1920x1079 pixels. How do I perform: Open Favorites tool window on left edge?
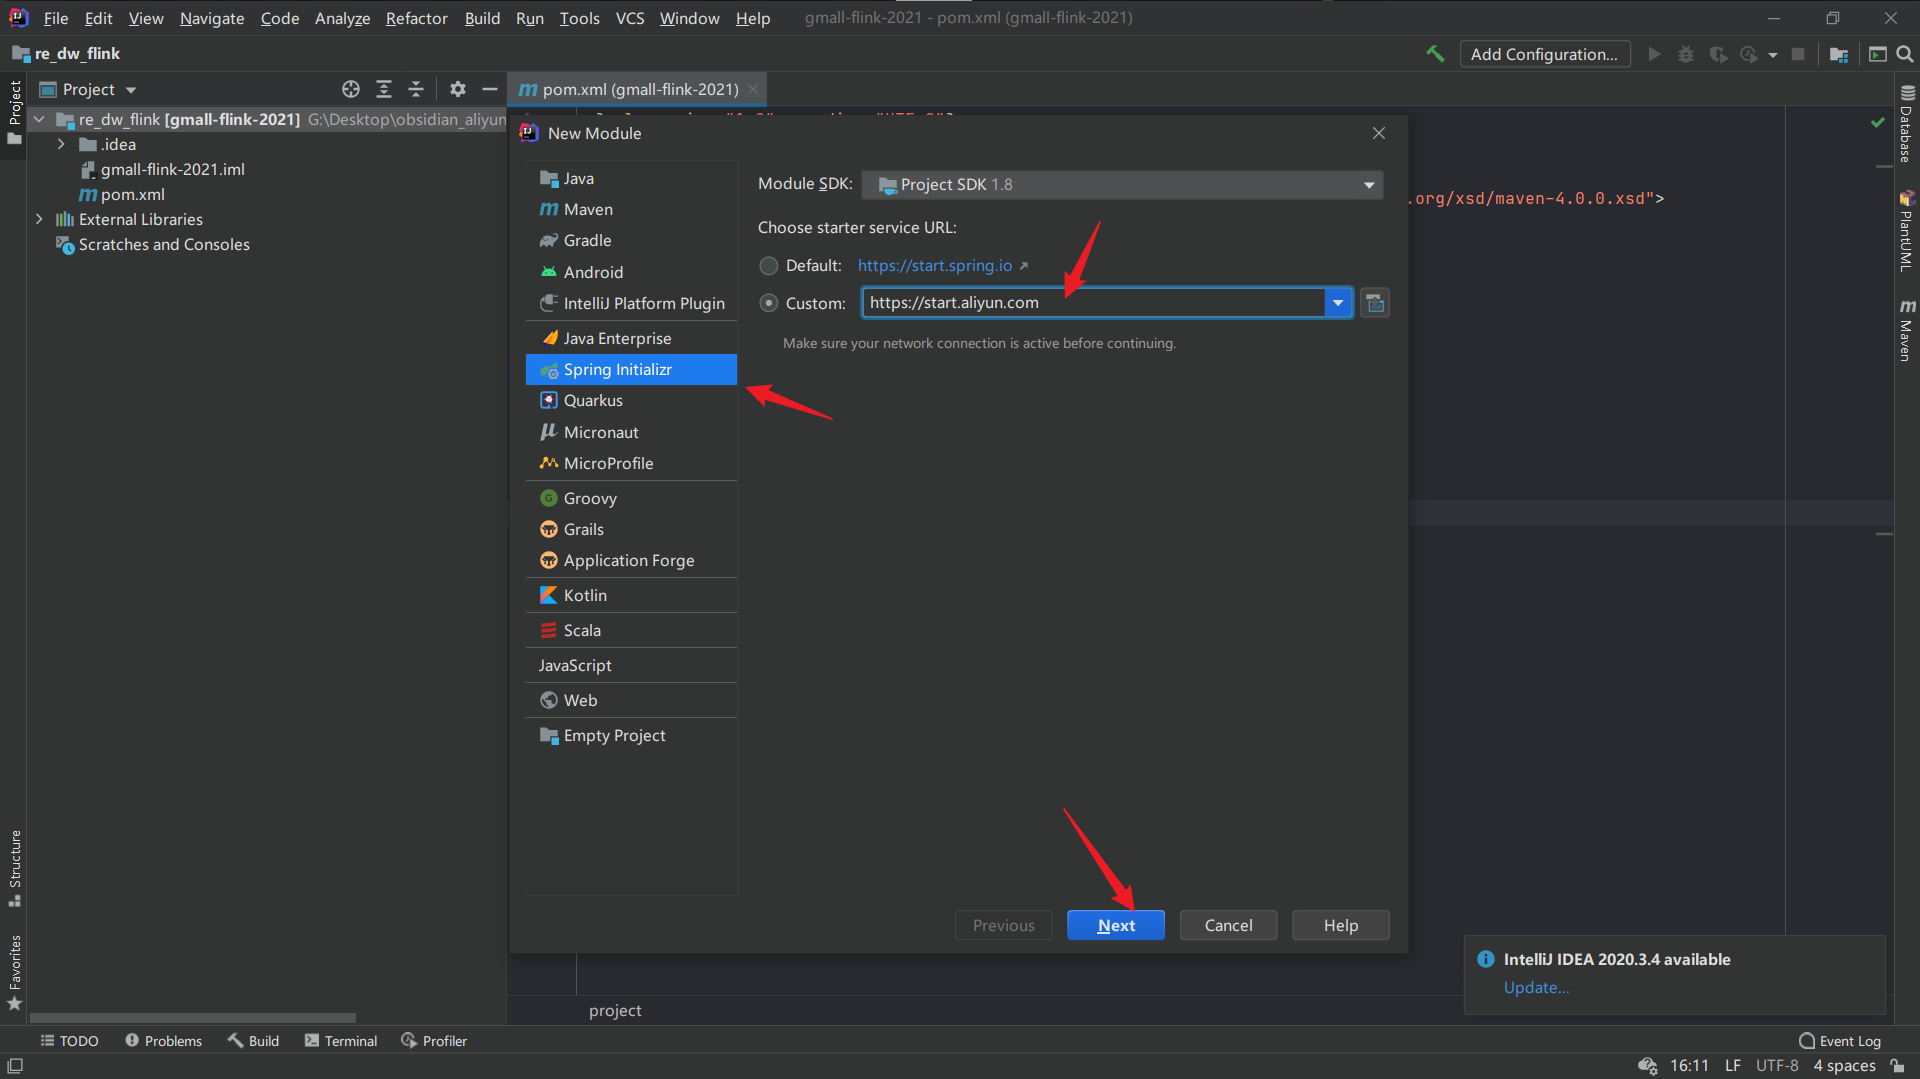pos(15,973)
